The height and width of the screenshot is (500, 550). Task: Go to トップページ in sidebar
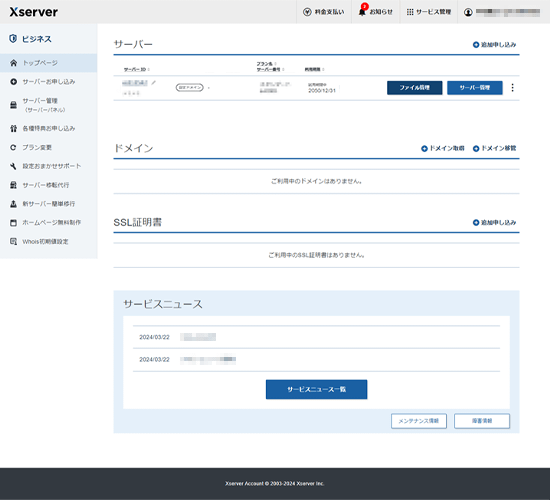click(x=48, y=63)
